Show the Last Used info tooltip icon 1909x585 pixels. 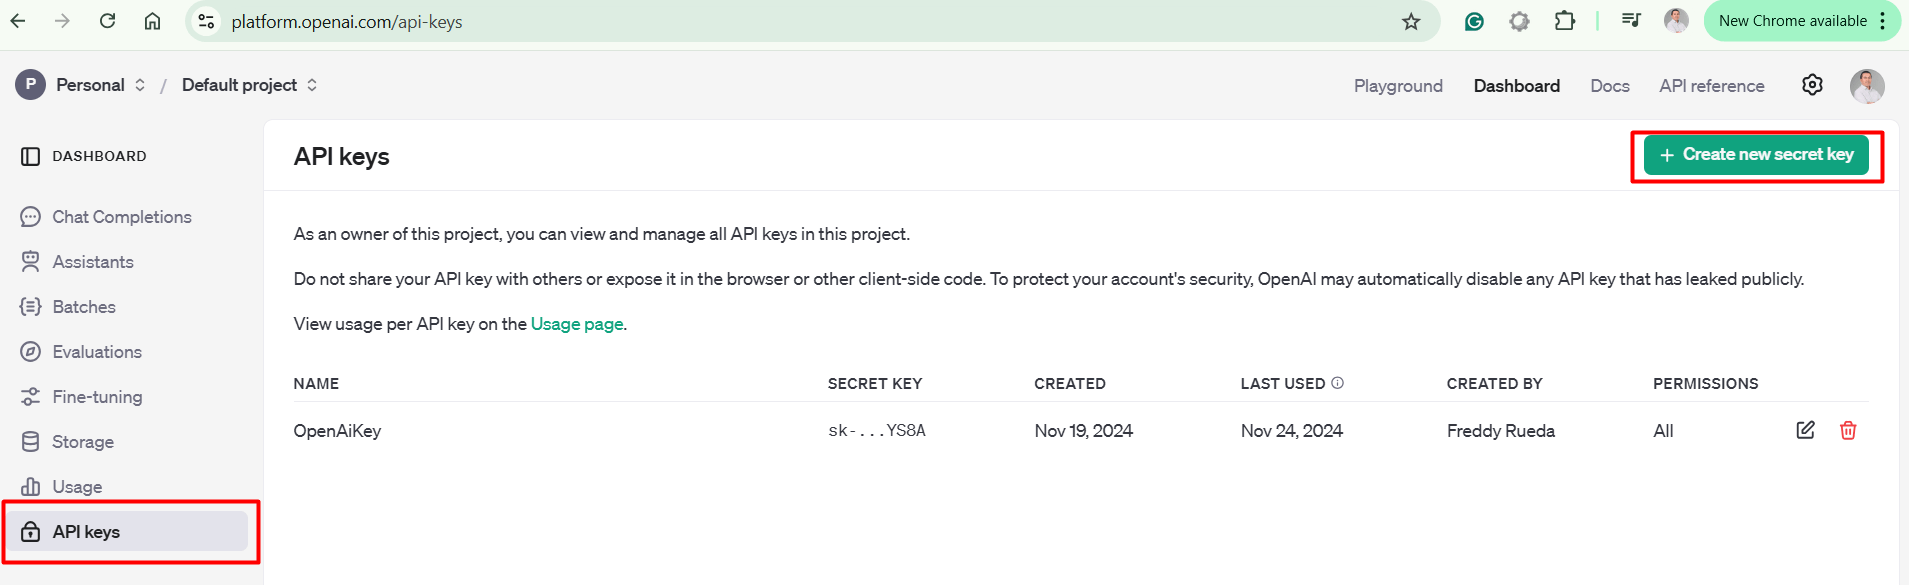point(1338,383)
